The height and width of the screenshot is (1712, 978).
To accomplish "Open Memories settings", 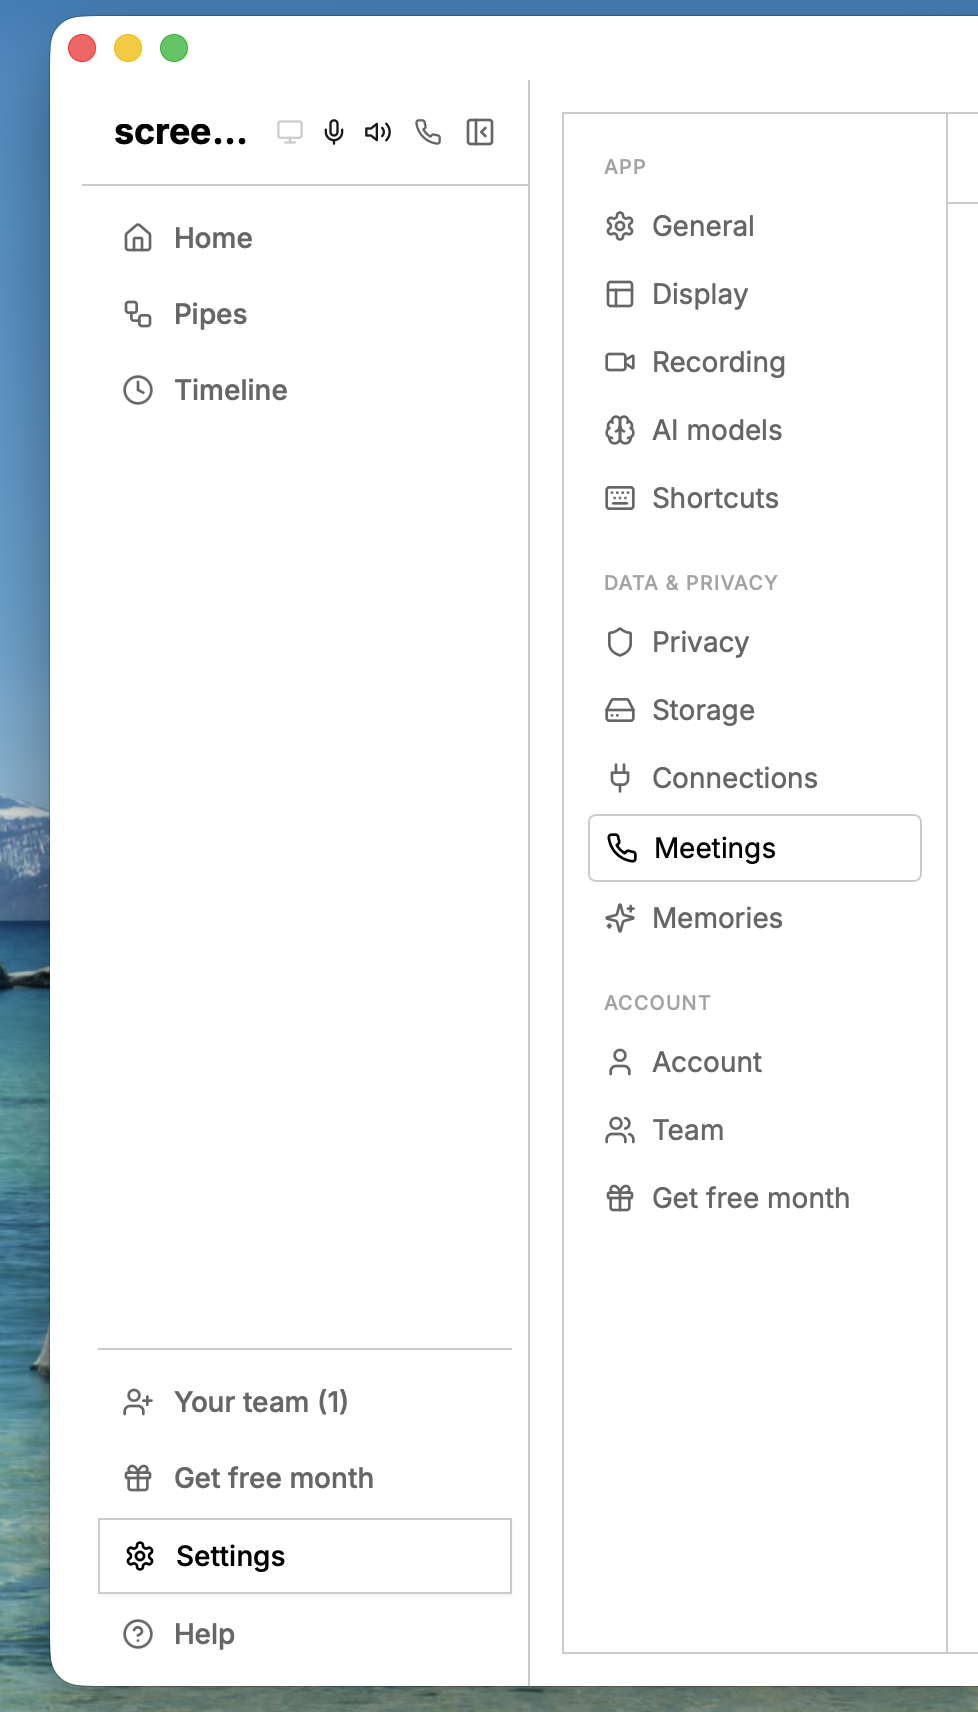I will coord(717,918).
